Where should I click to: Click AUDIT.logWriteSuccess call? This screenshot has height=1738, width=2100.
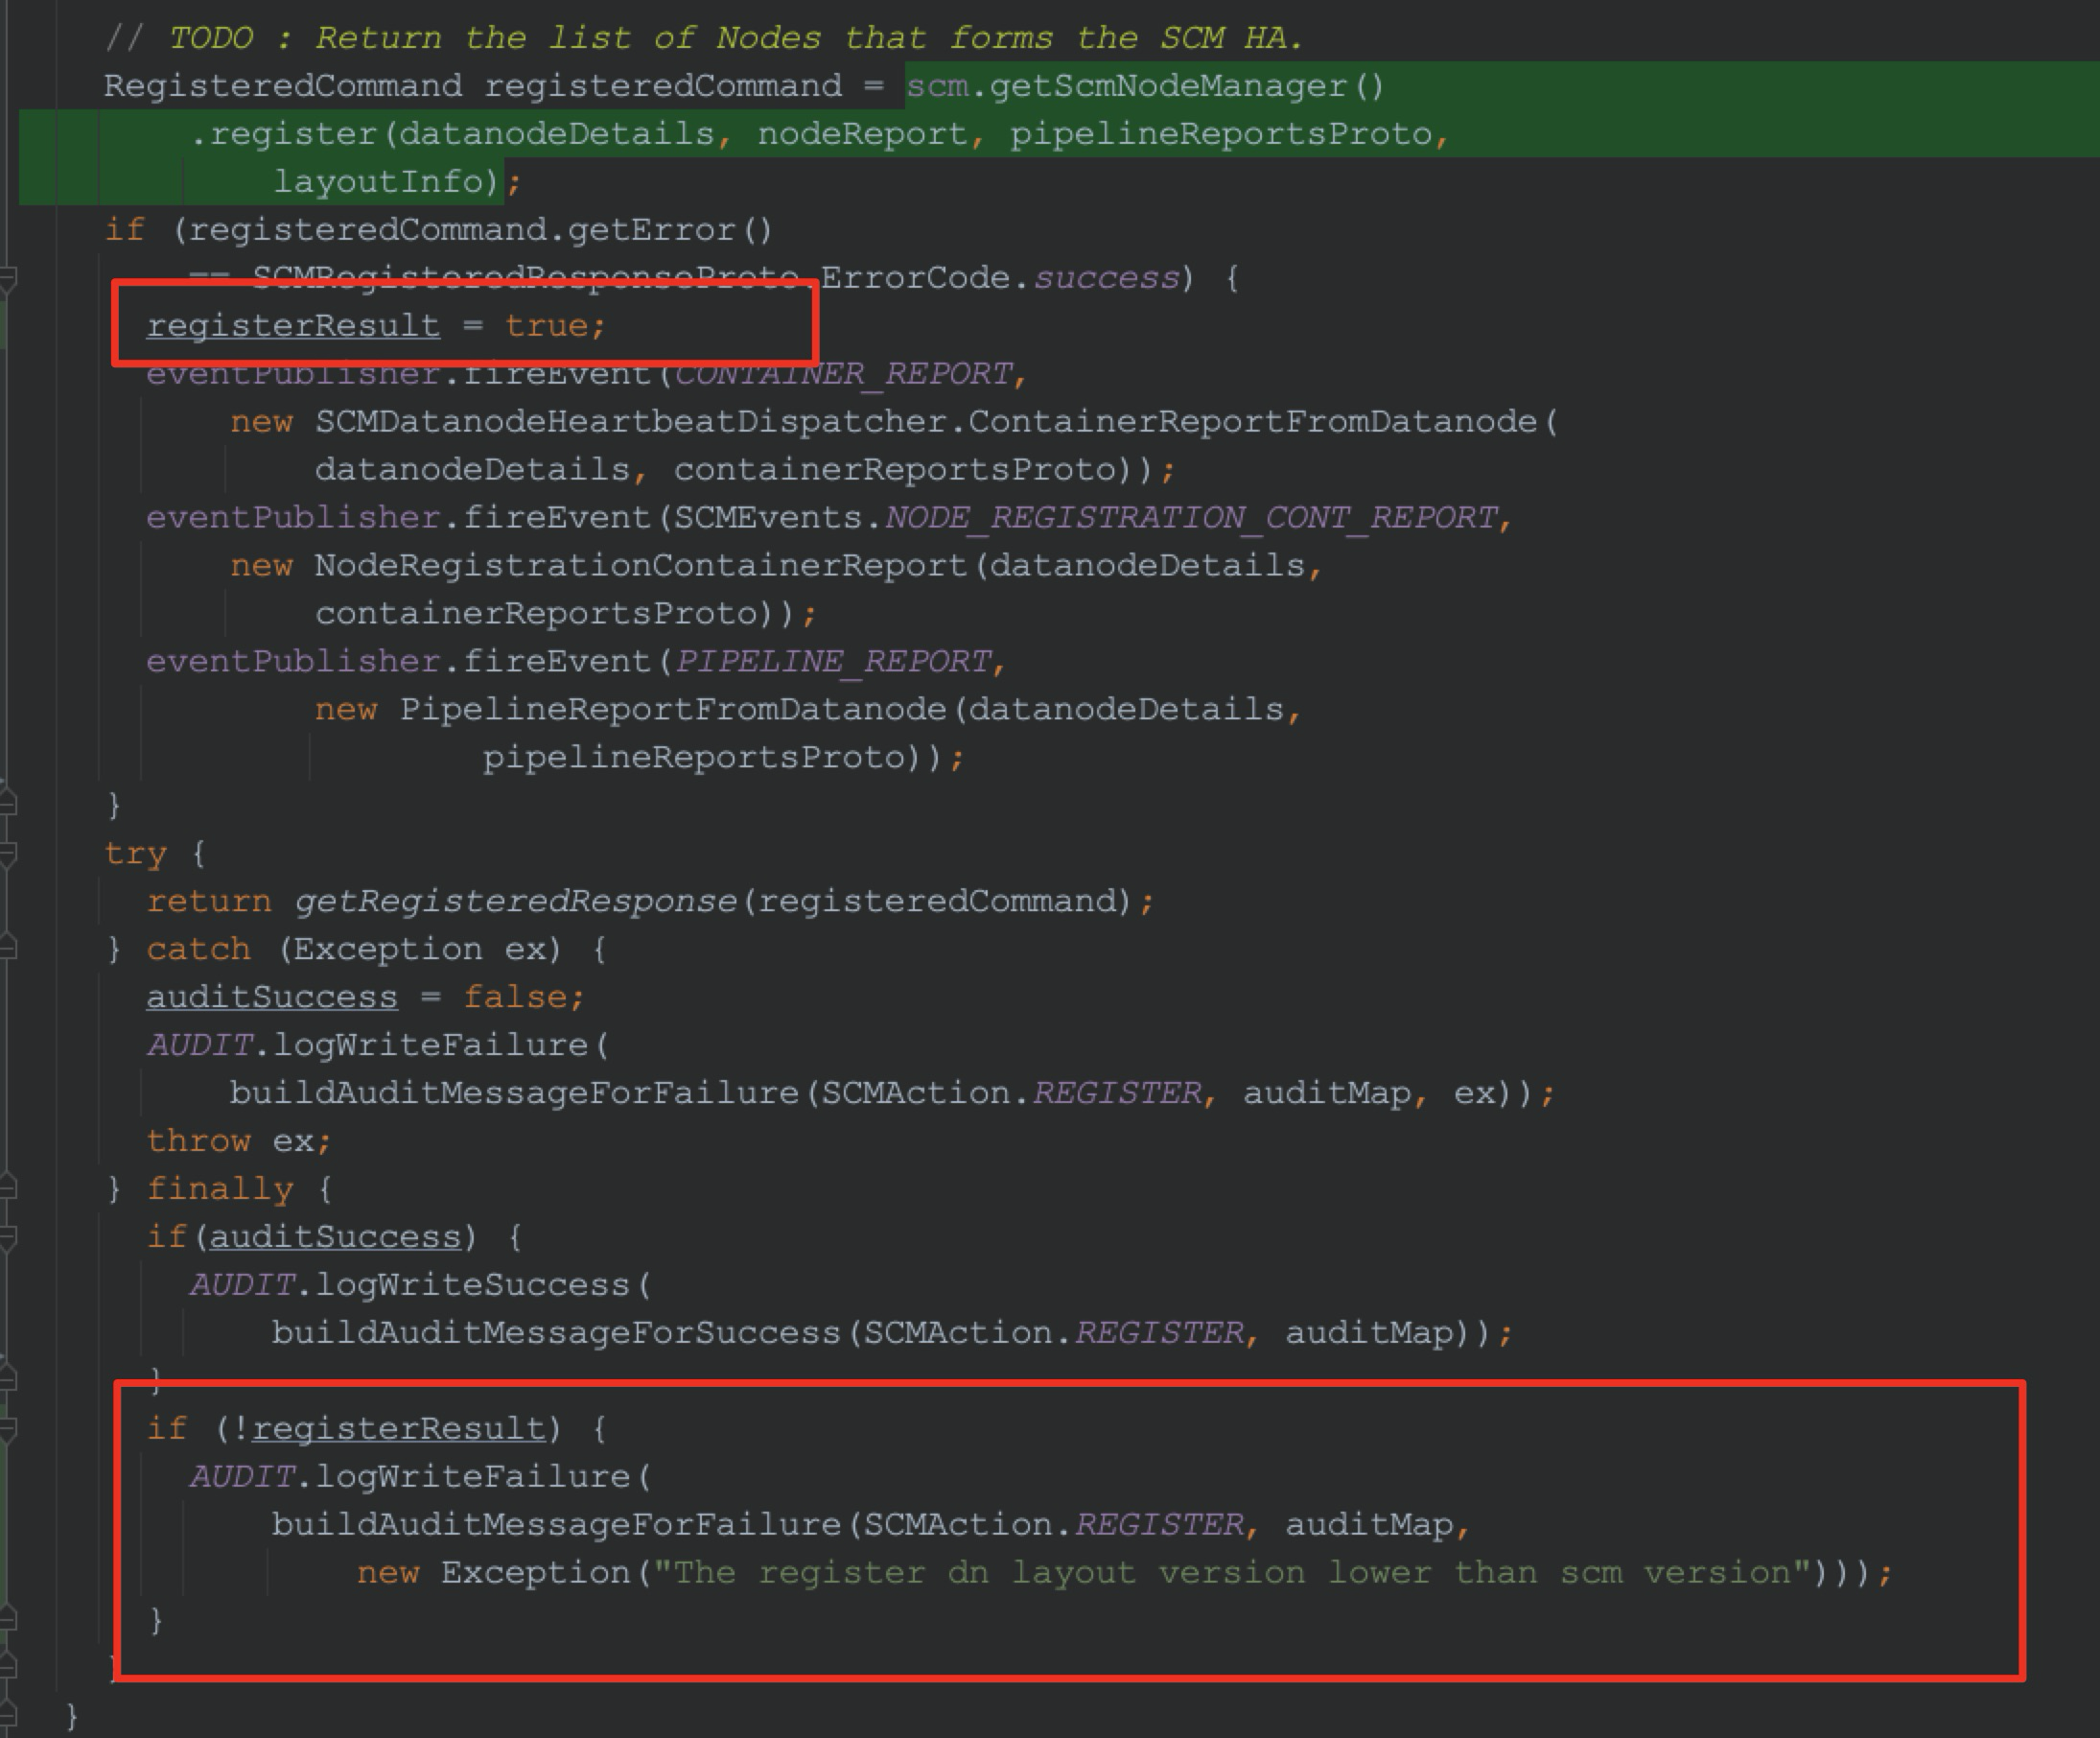pos(470,1285)
